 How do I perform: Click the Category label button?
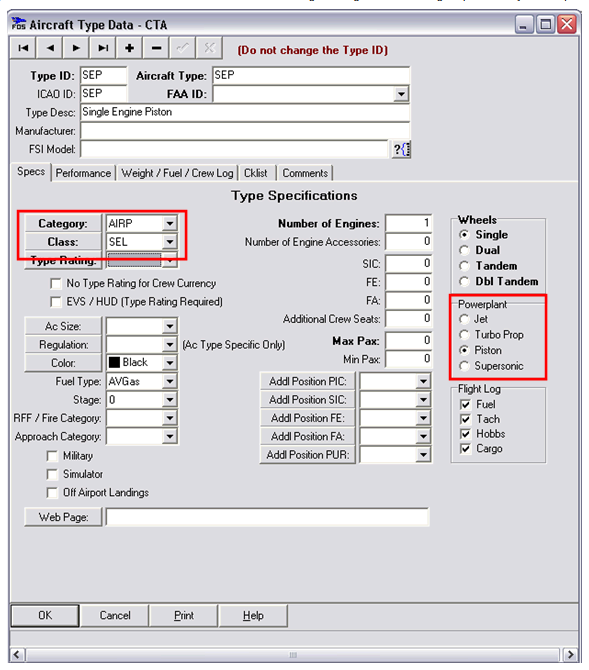[63, 223]
